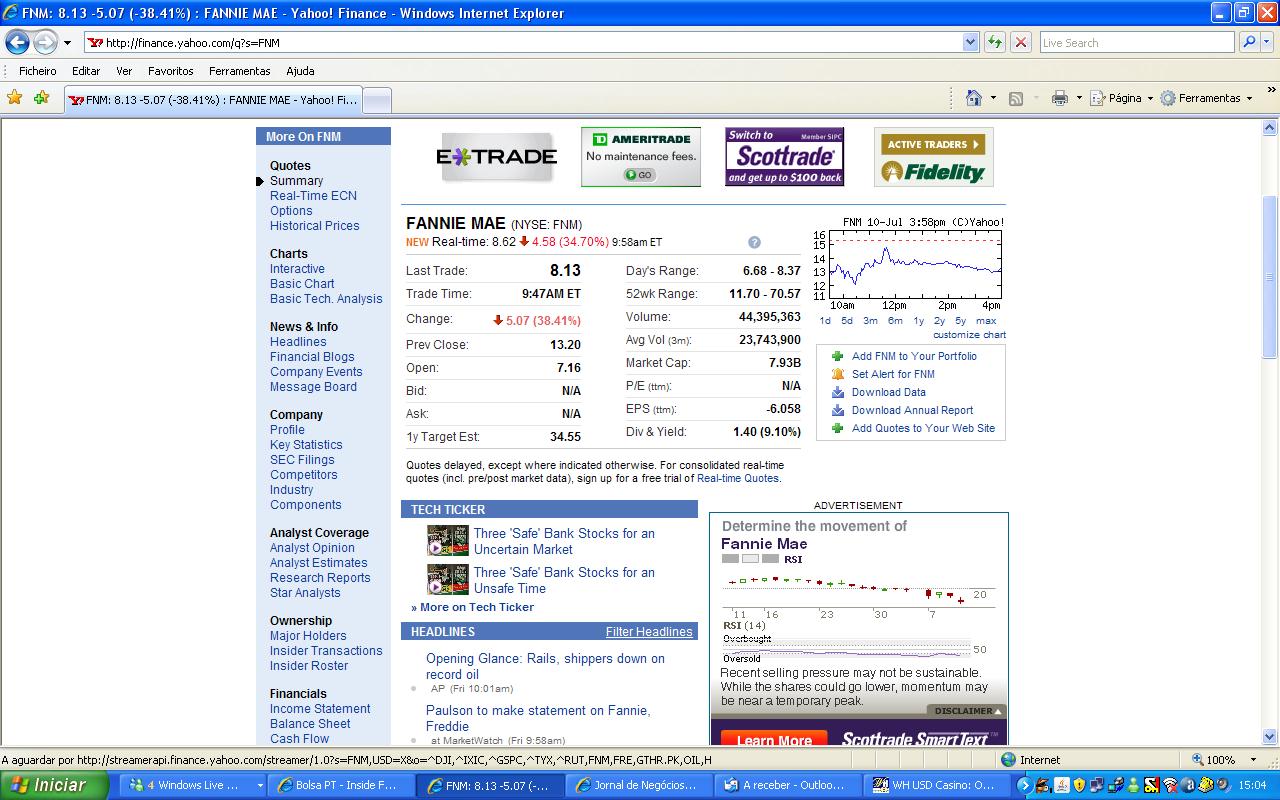Open a new blank browser tab
This screenshot has height=800, width=1280.
376,100
